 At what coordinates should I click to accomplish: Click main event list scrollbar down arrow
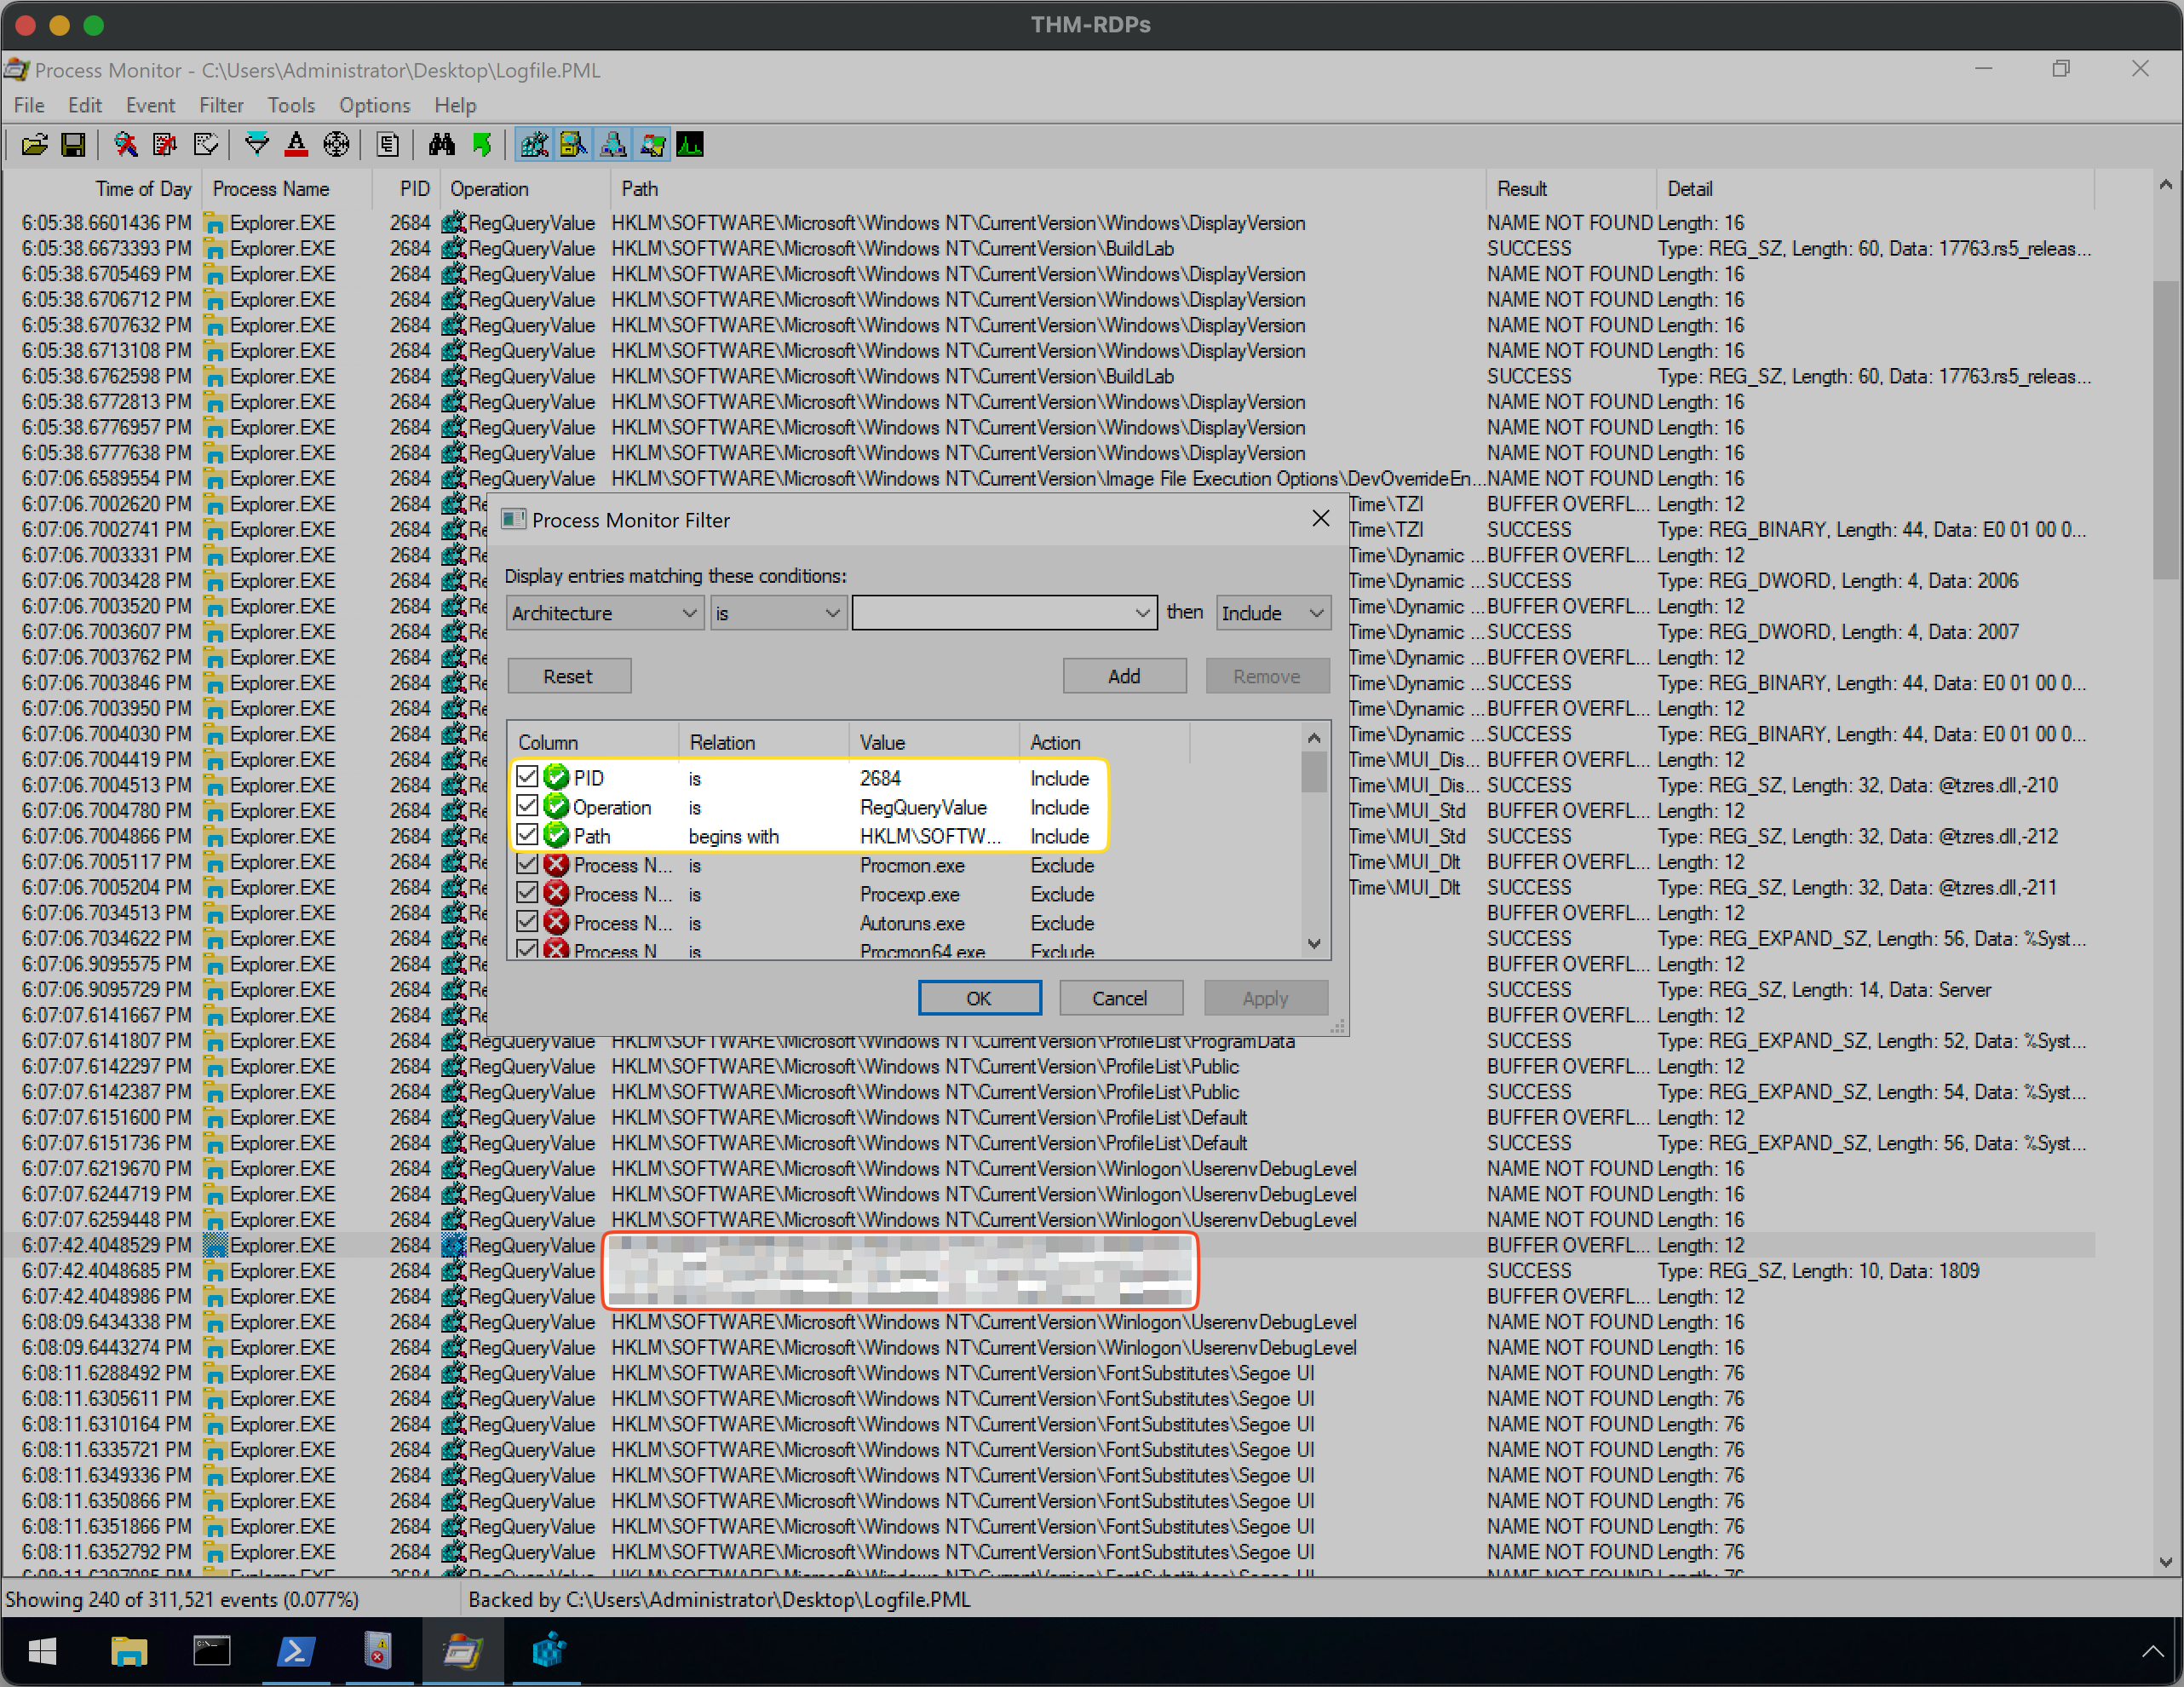tap(2165, 1562)
